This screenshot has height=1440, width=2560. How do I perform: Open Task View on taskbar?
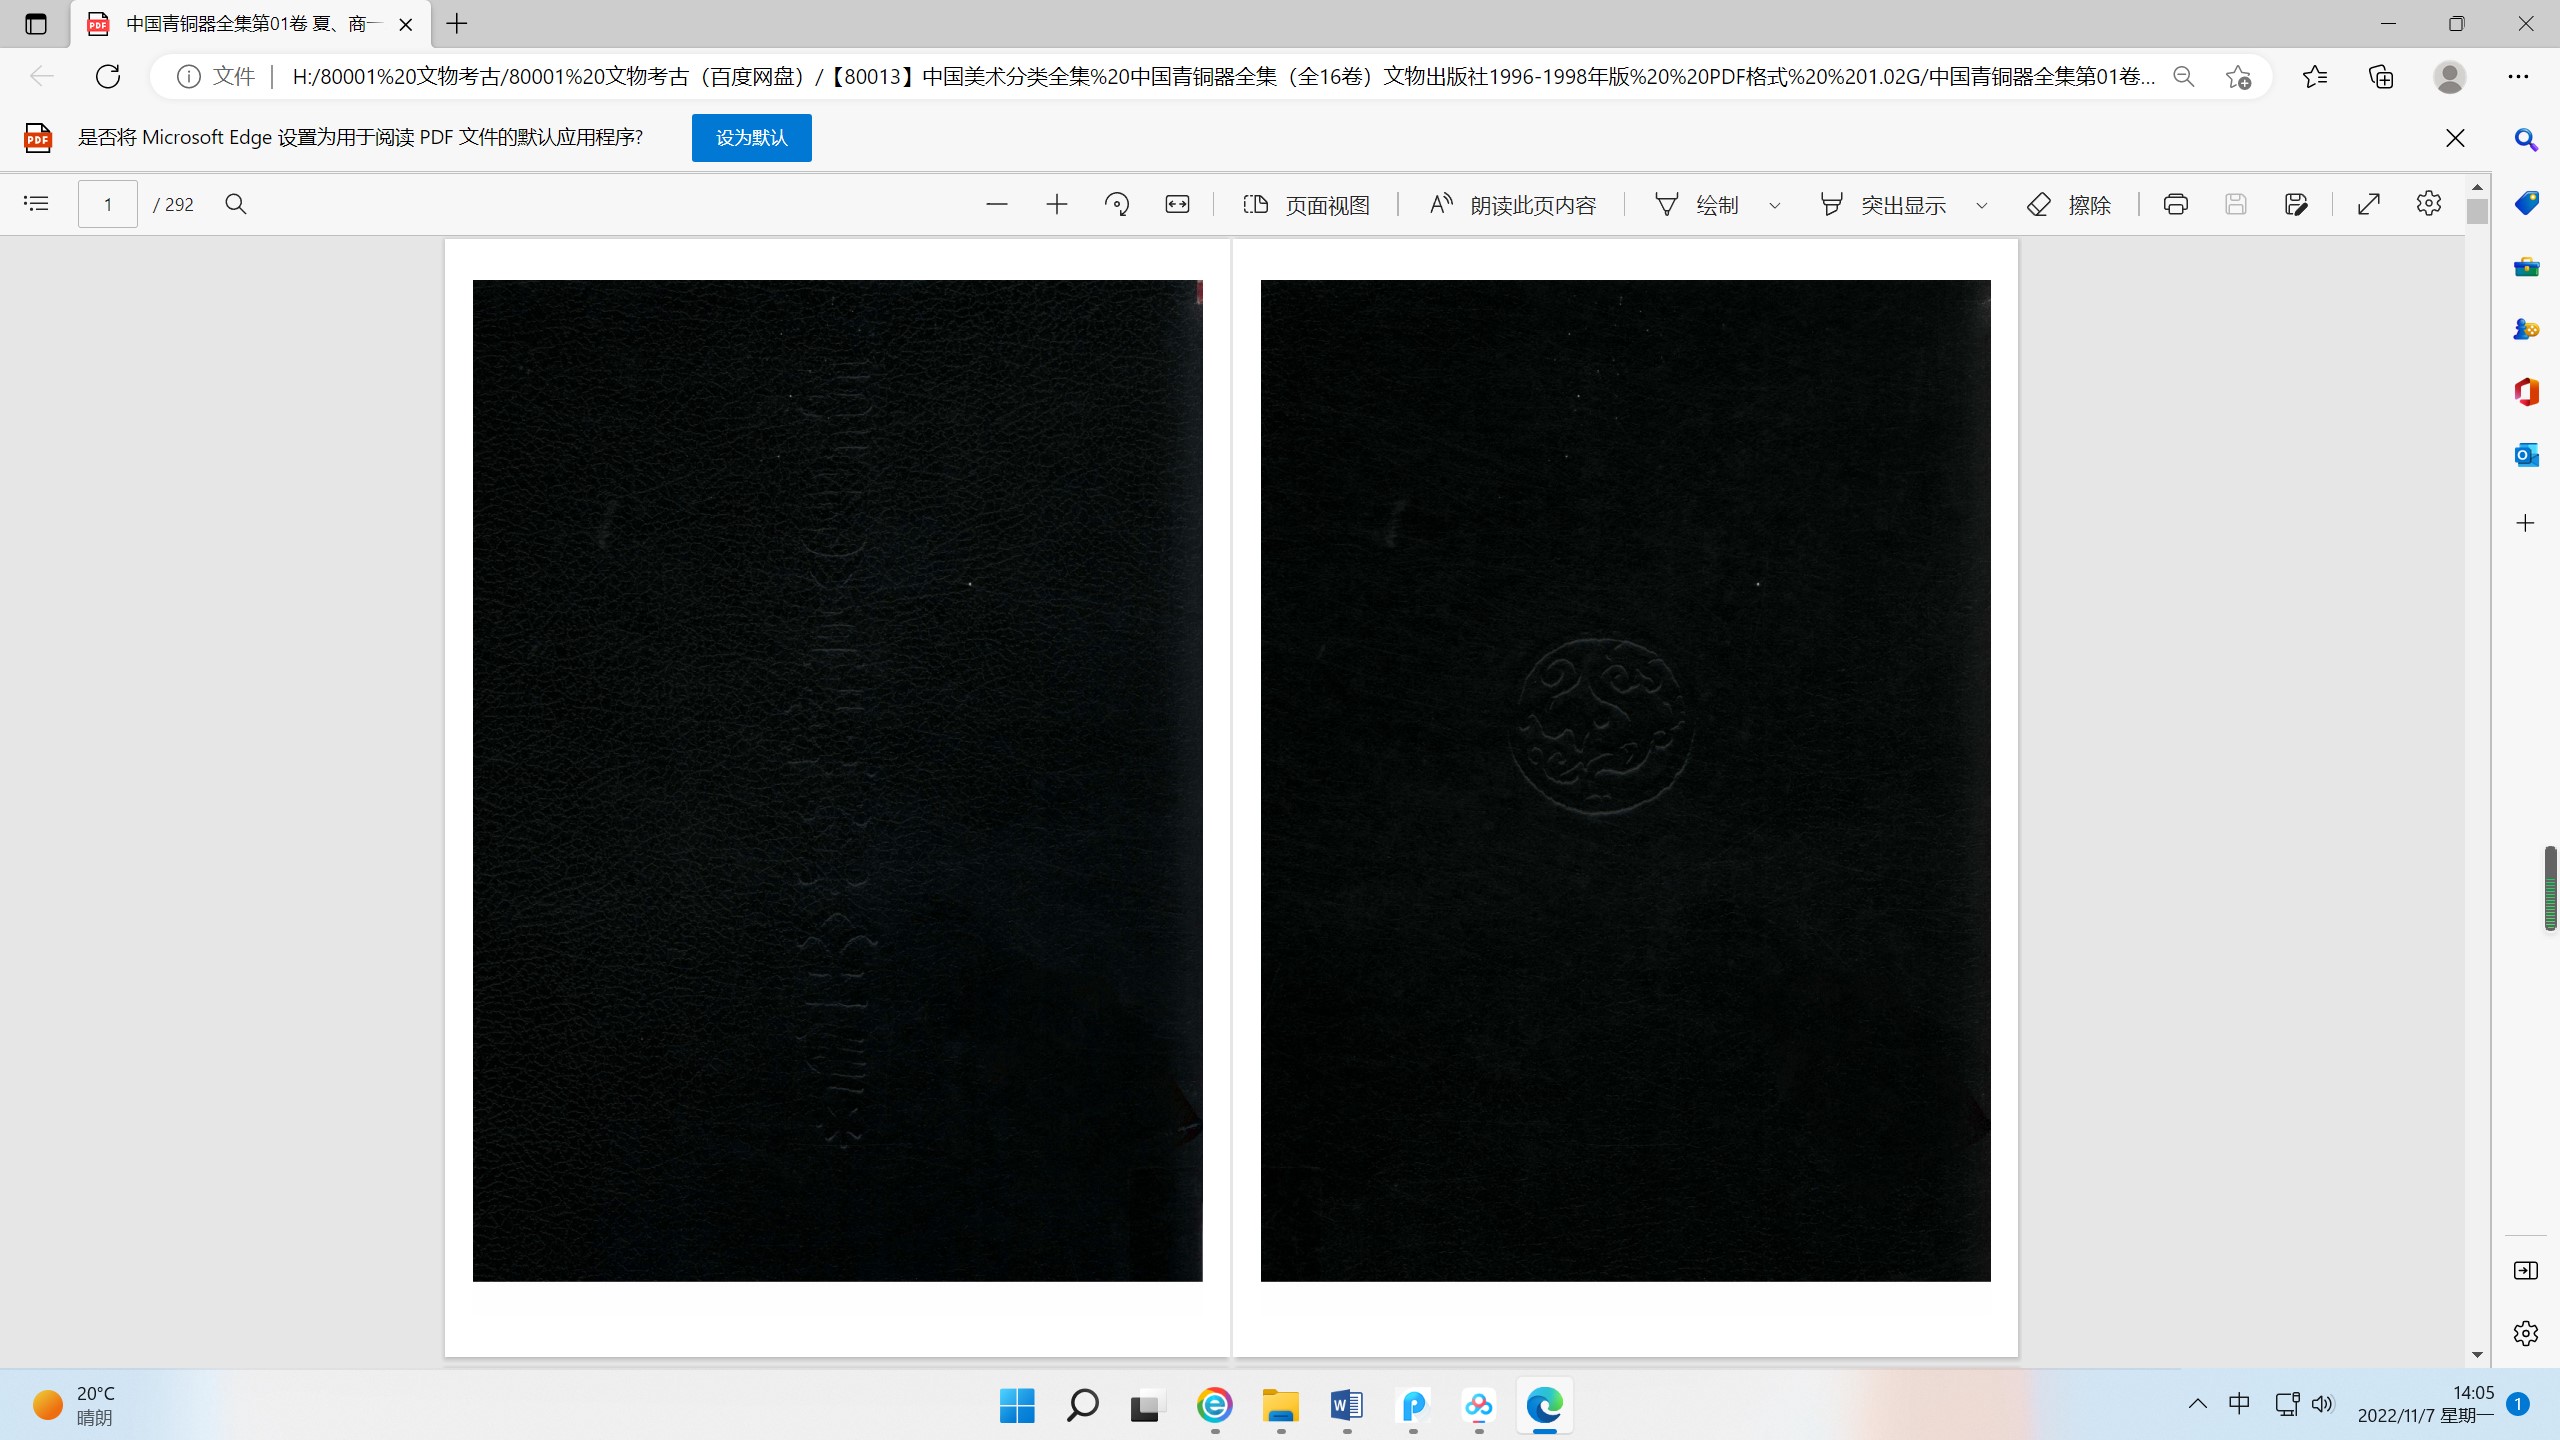pos(1147,1405)
